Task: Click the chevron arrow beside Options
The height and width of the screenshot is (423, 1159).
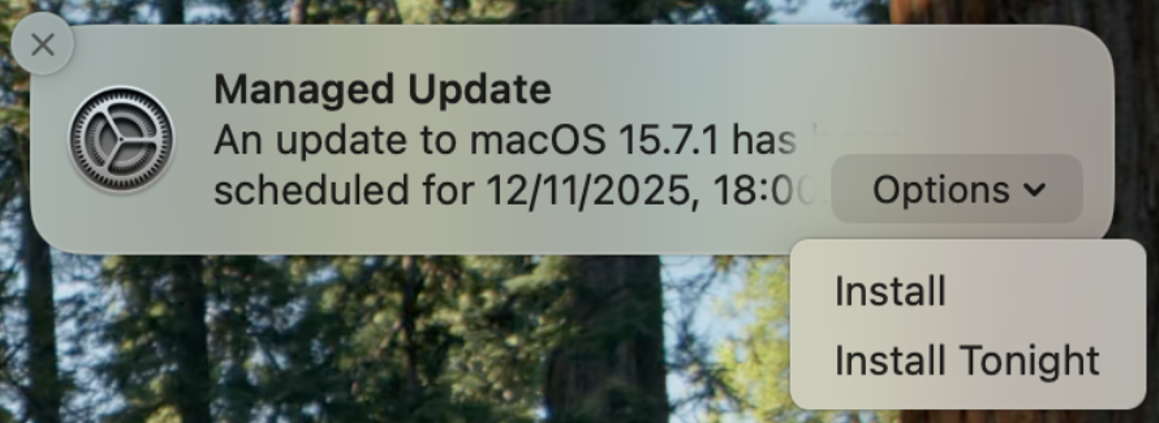Action: click(x=1035, y=189)
